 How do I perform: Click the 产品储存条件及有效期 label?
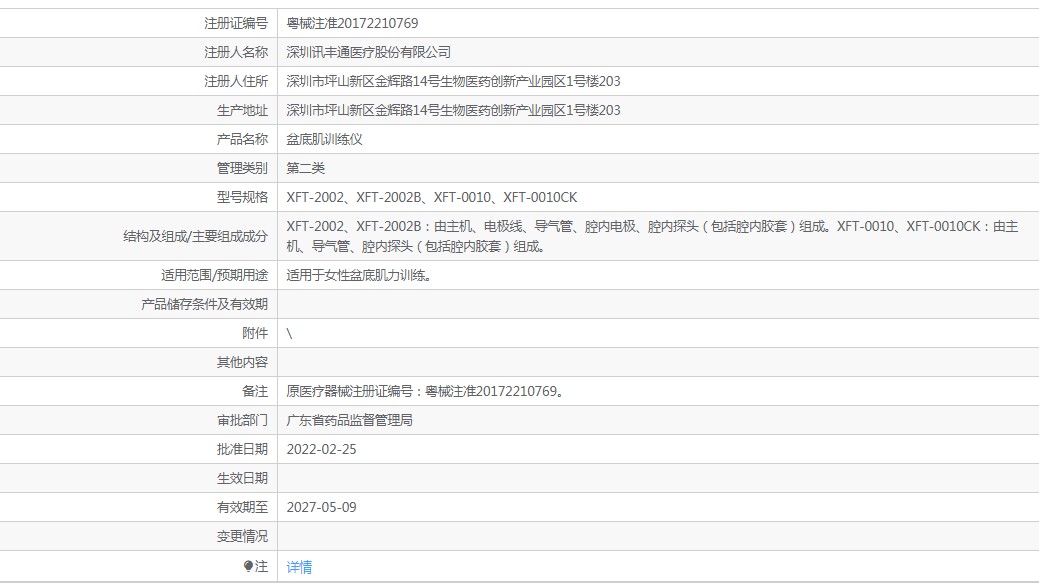[204, 304]
